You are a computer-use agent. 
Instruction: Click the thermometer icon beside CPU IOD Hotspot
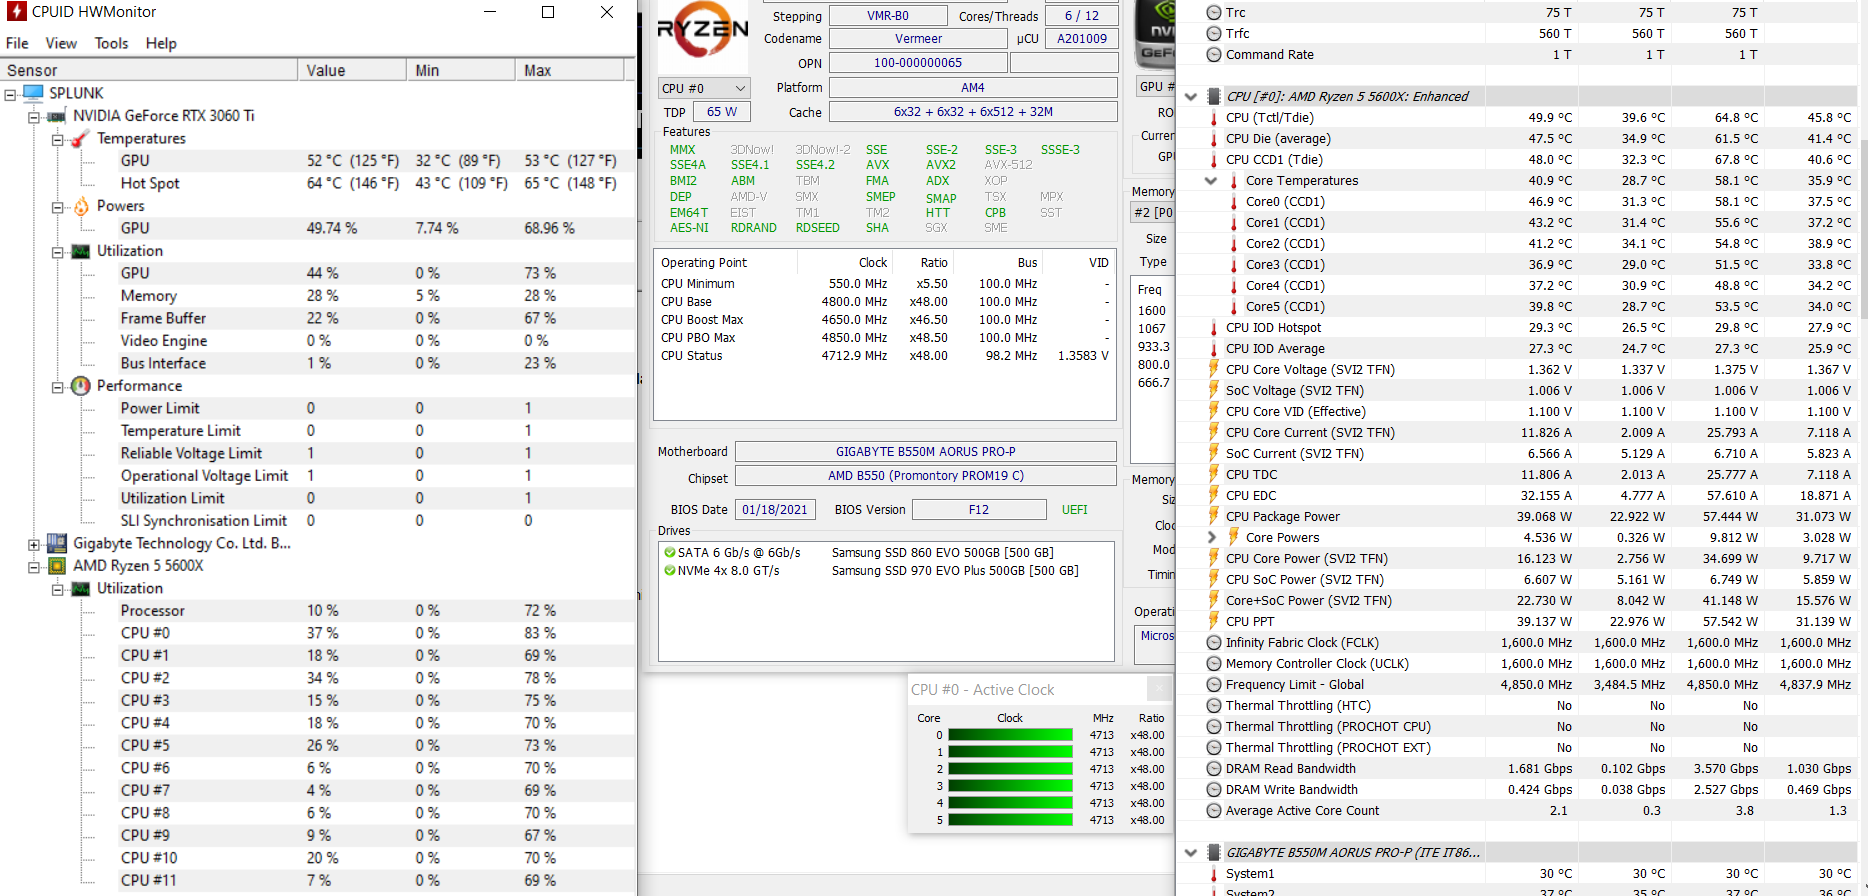tap(1214, 328)
